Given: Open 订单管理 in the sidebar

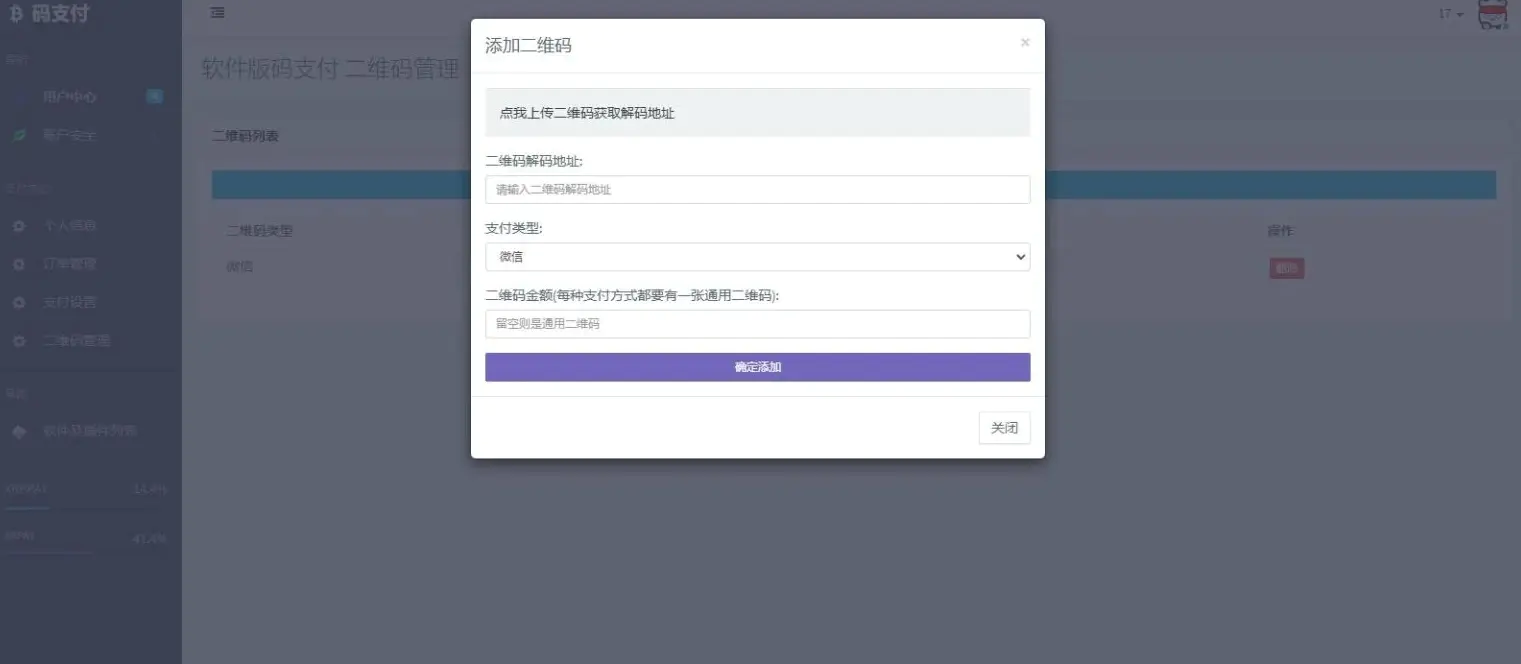Looking at the screenshot, I should (x=70, y=264).
